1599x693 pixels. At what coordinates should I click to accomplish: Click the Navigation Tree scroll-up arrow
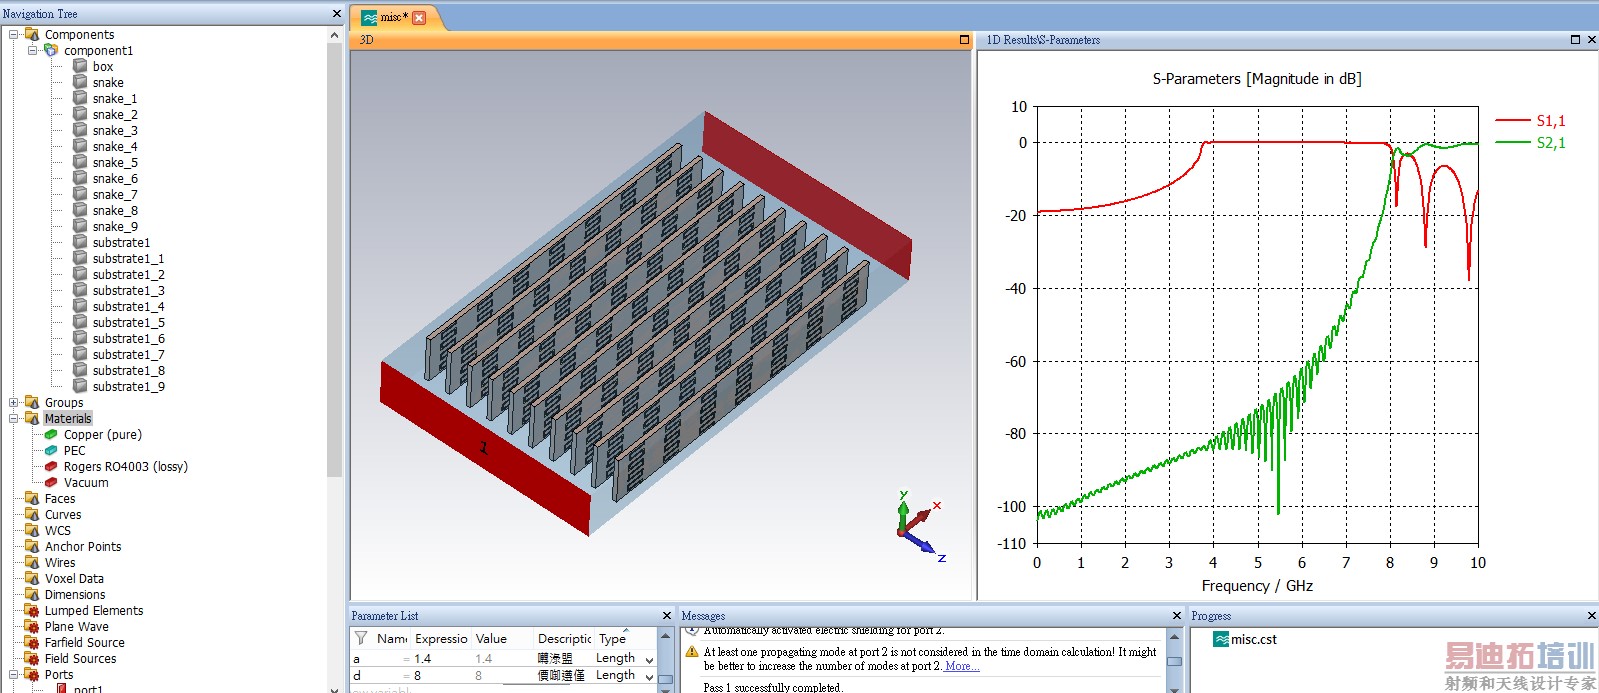(x=335, y=35)
